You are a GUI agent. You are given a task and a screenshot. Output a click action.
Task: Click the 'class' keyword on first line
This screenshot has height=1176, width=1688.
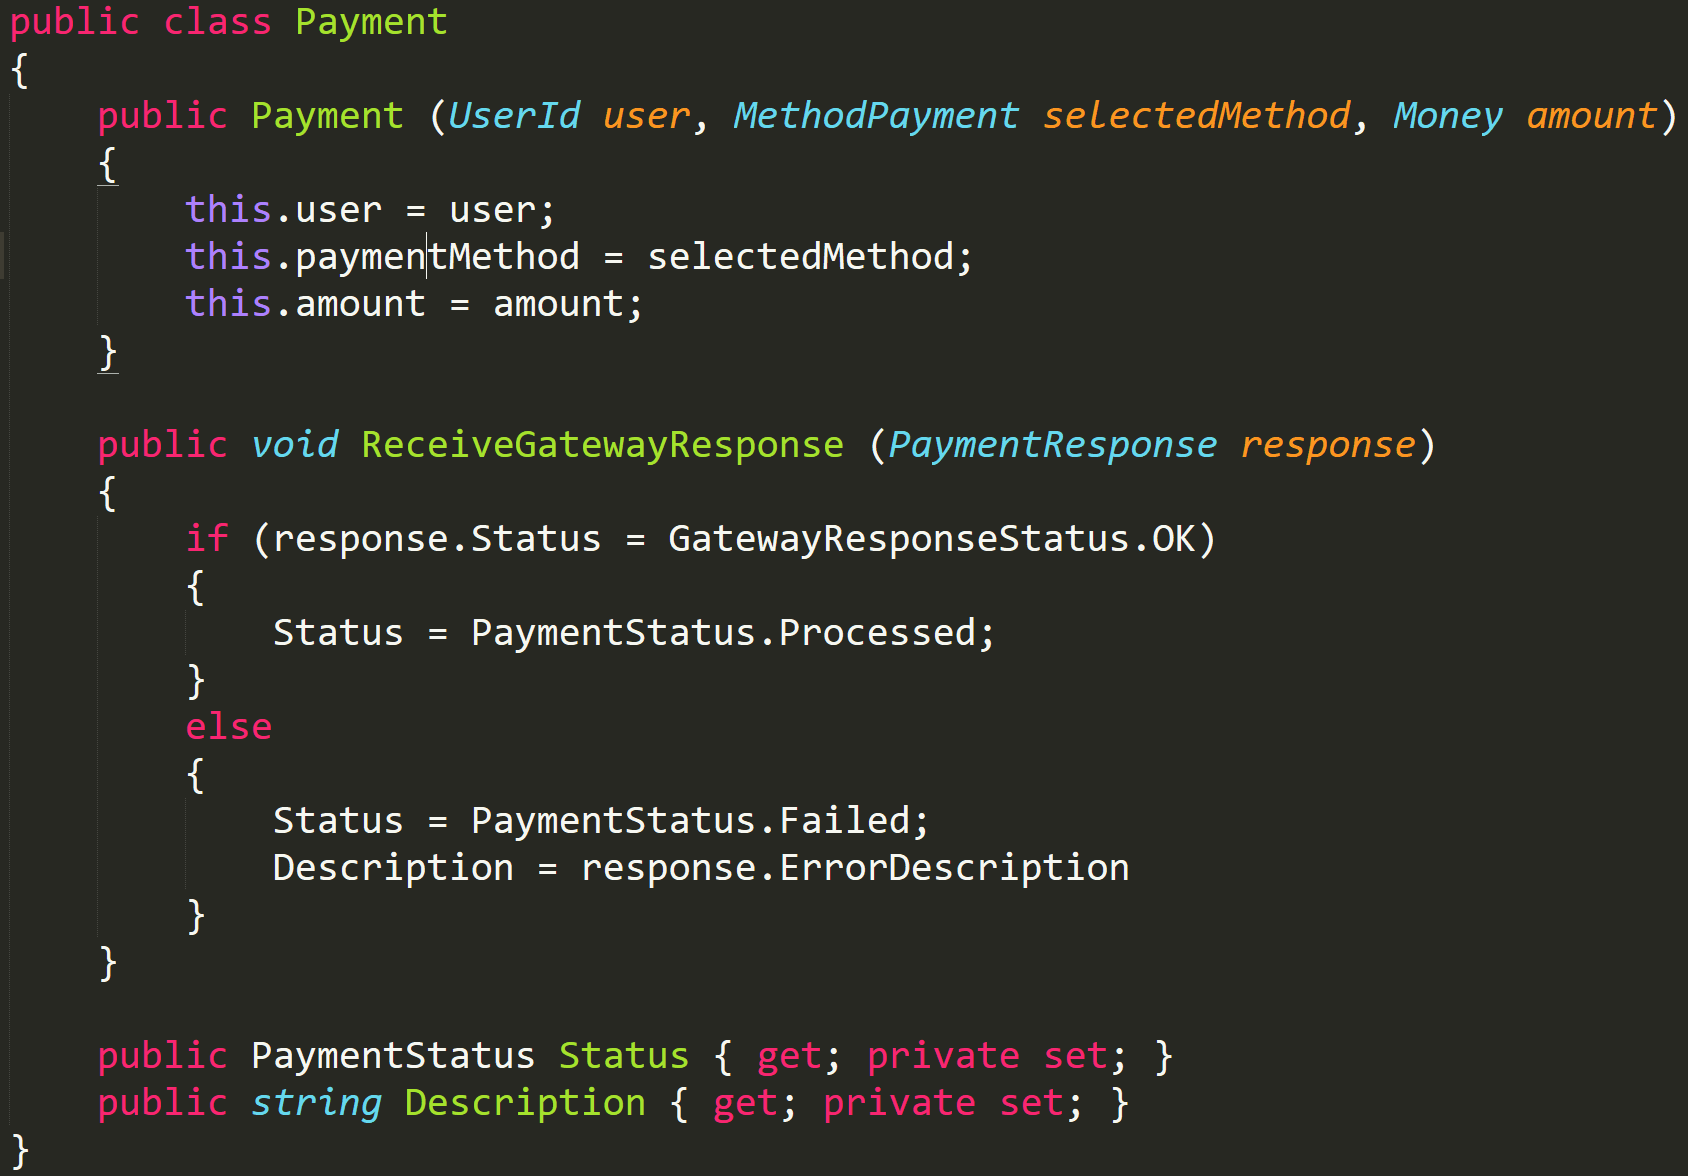pyautogui.click(x=217, y=22)
